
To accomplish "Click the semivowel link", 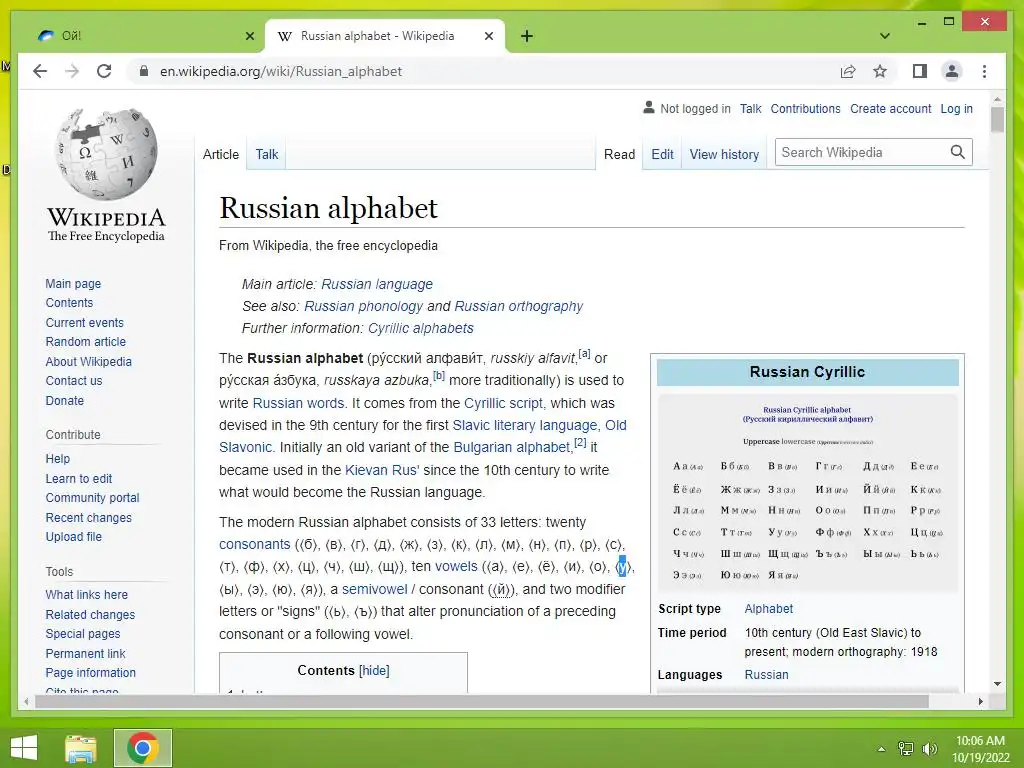I will 374,589.
